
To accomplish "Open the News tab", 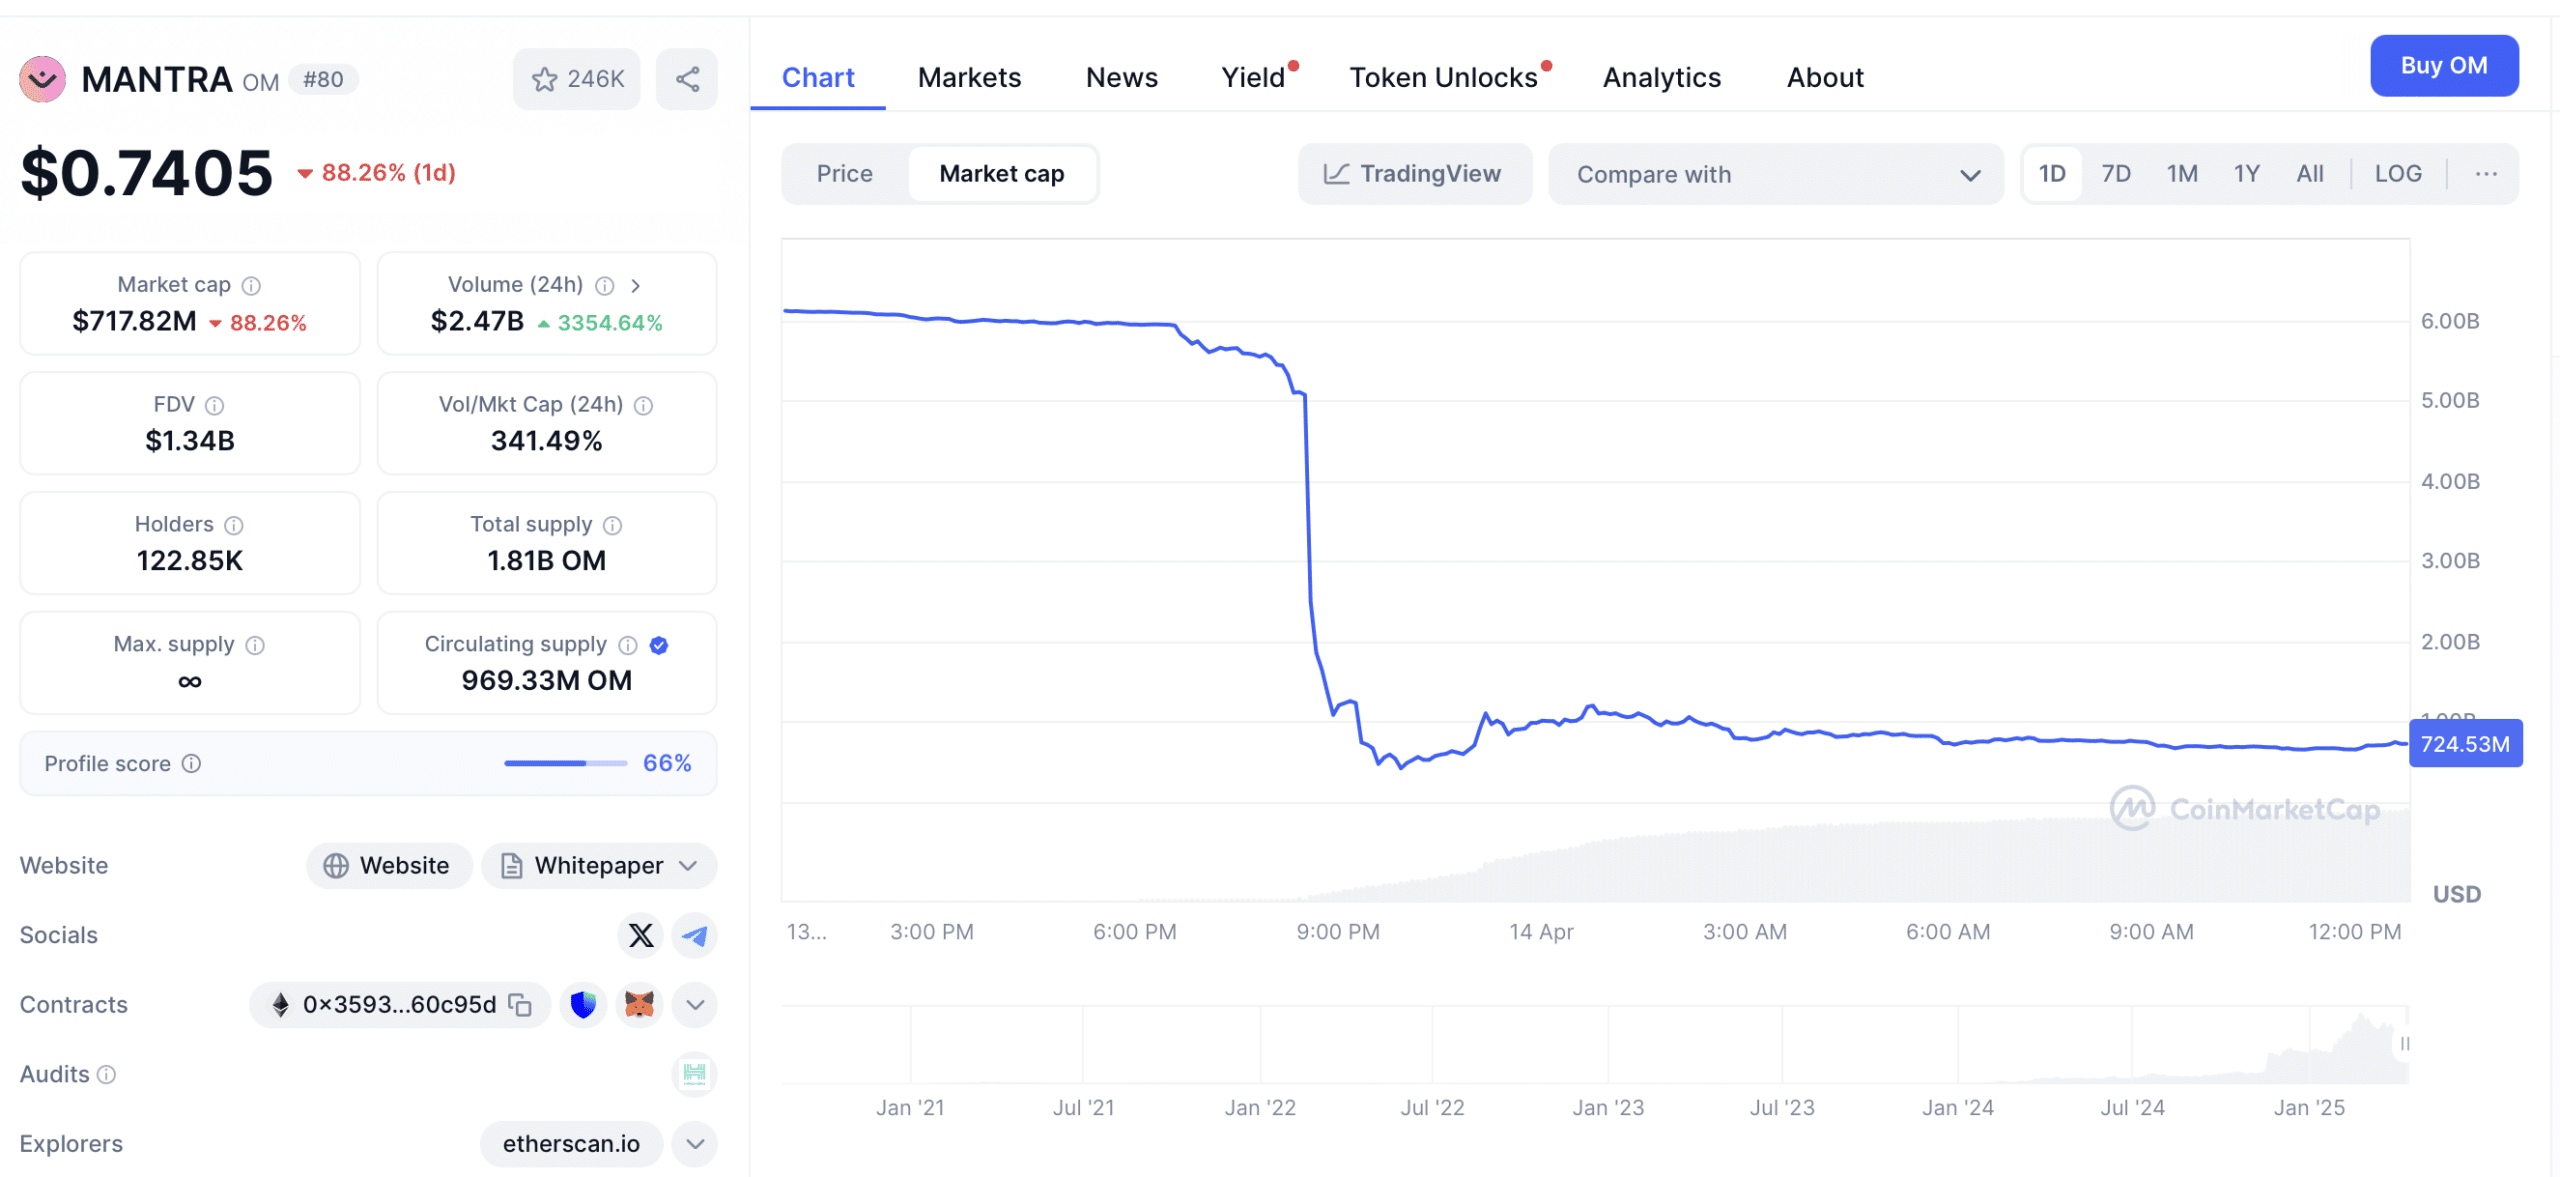I will [x=1122, y=78].
